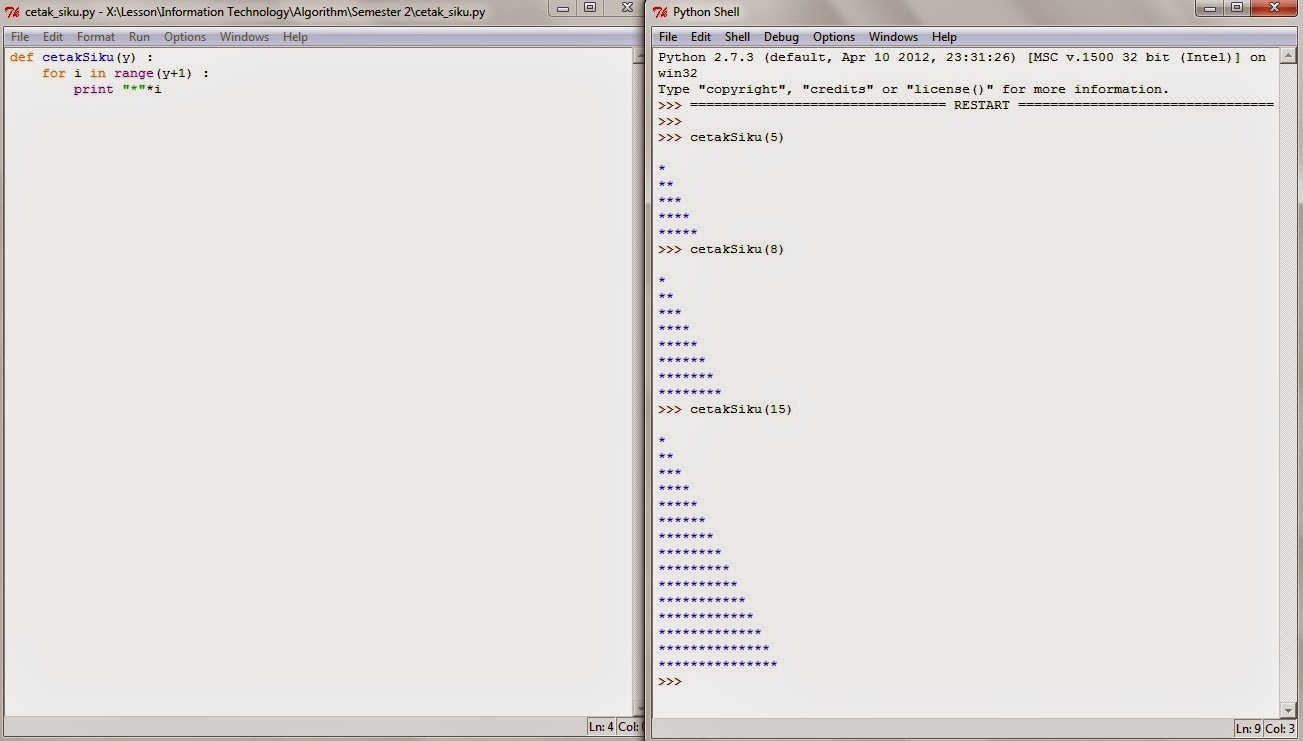Viewport: 1303px width, 741px height.
Task: Click the 'cetakSiku(8)' shell command
Action: pyautogui.click(x=737, y=249)
